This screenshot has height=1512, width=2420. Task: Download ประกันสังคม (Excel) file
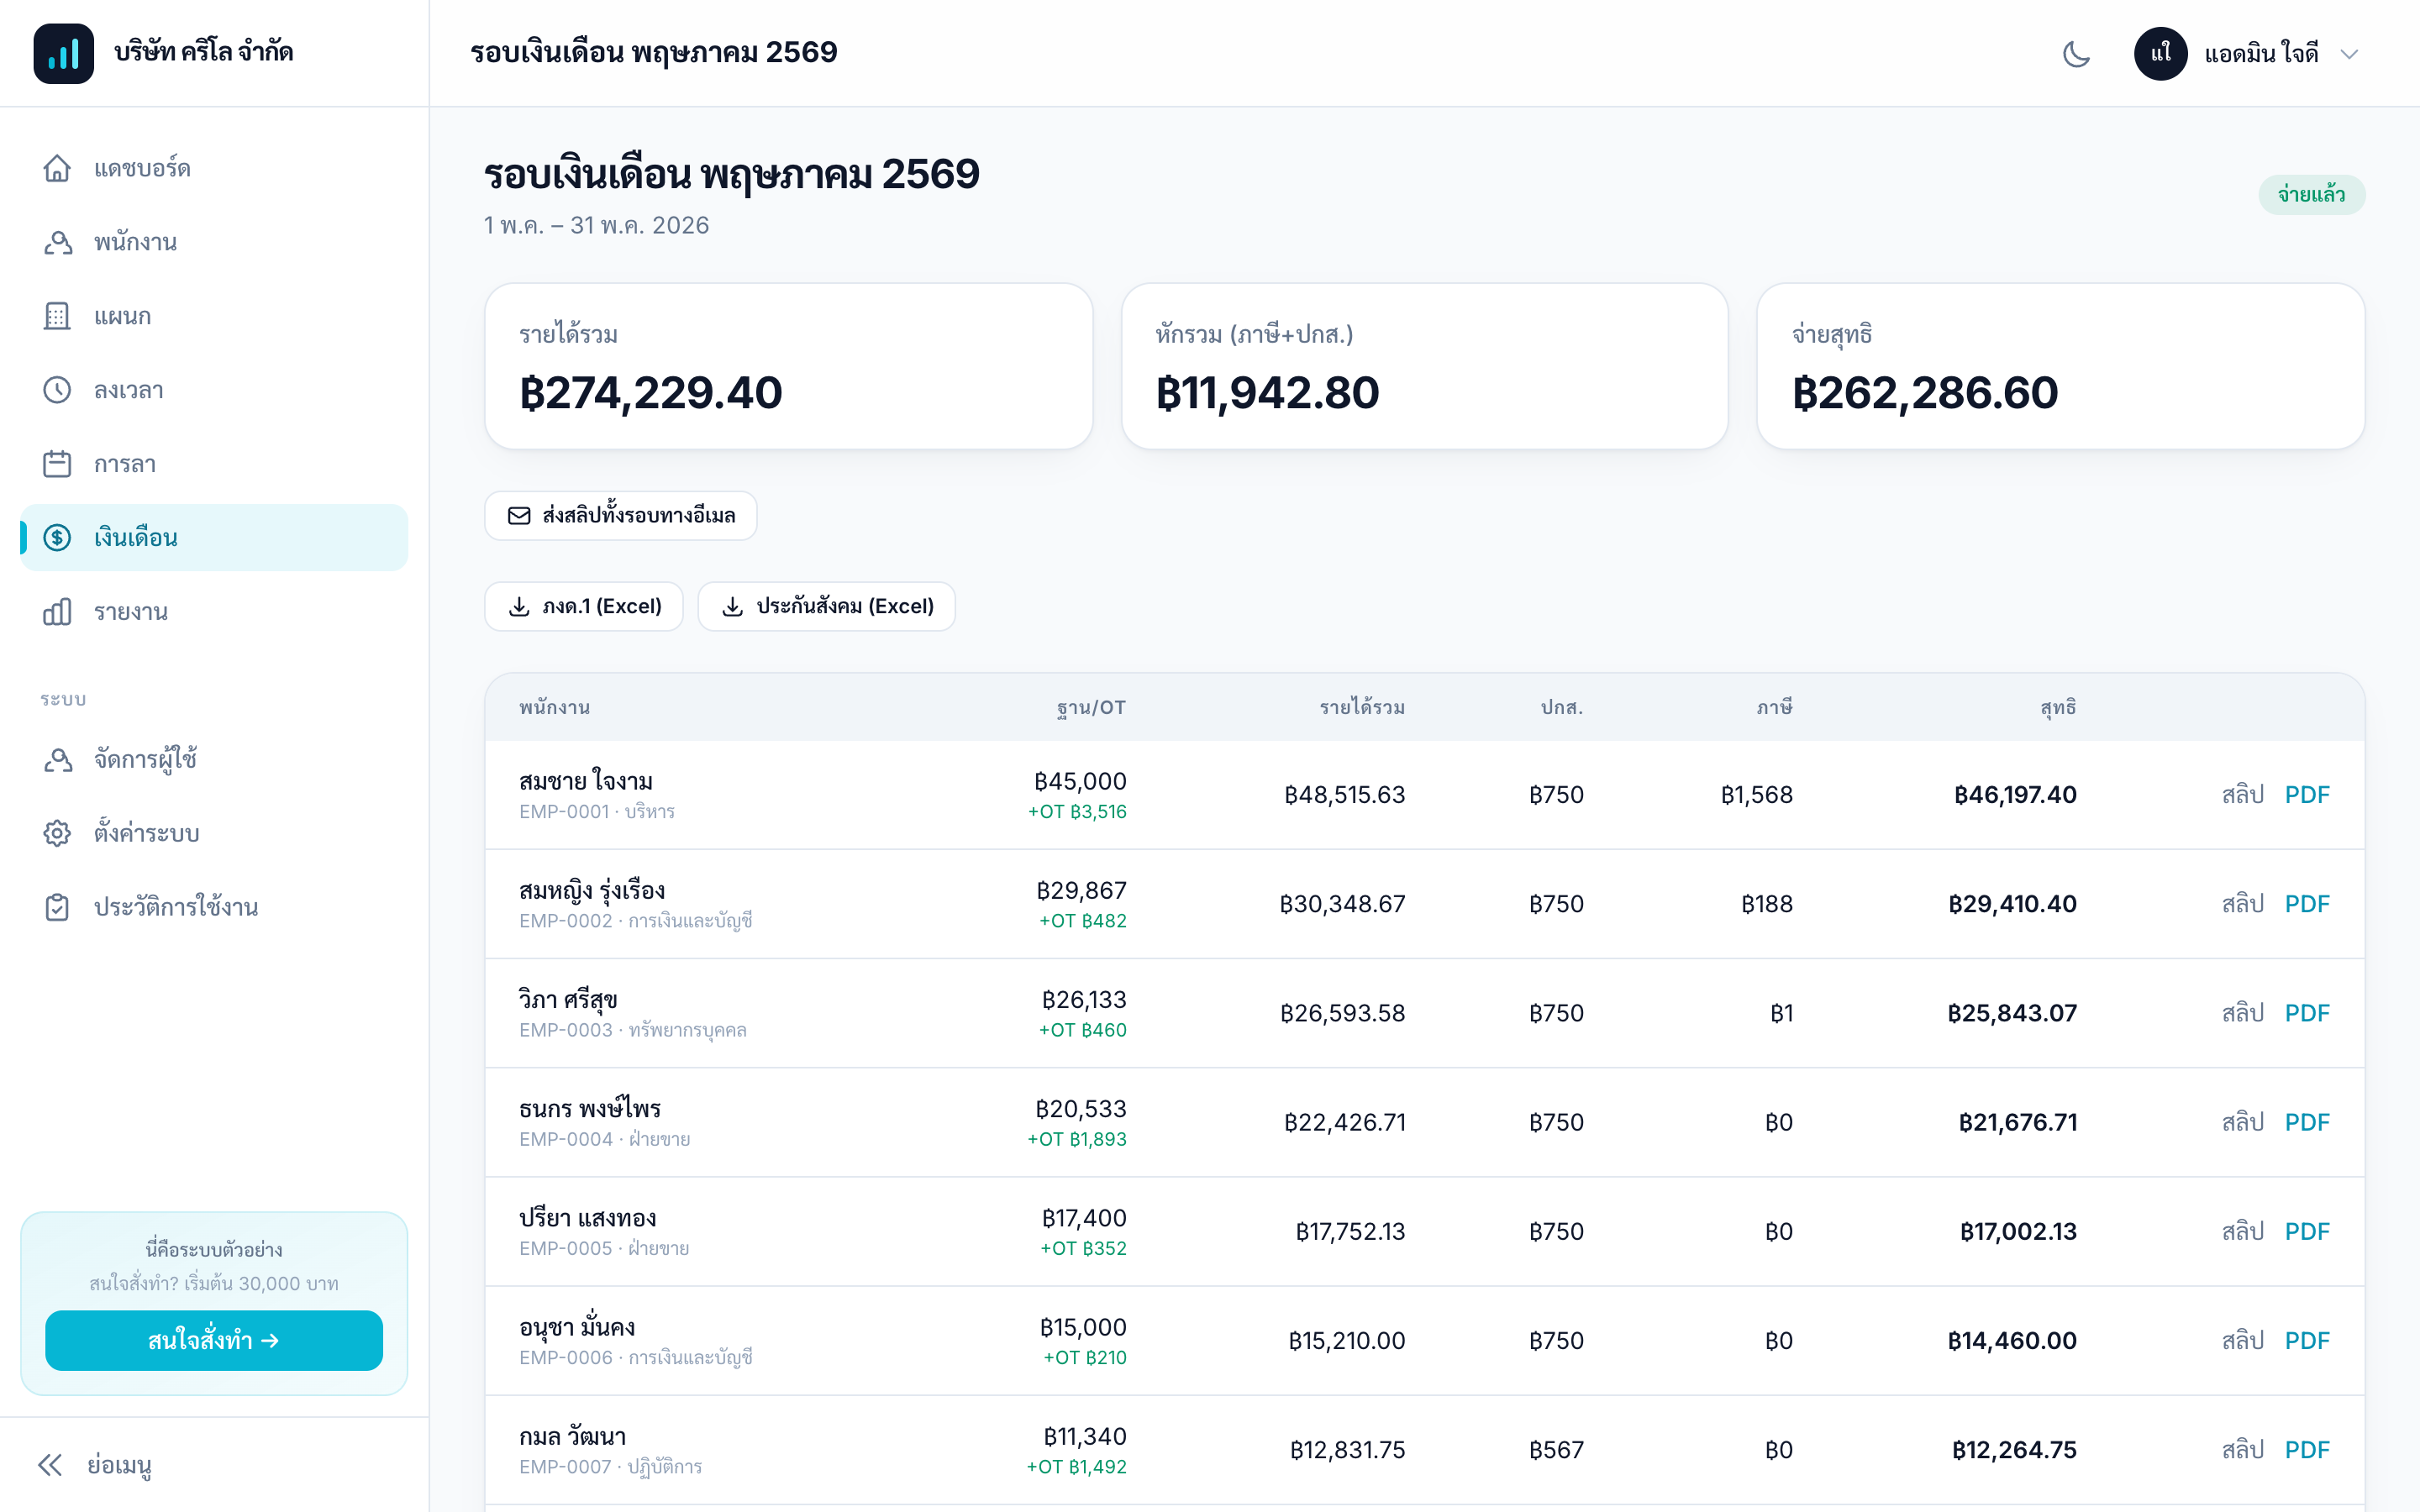tap(826, 607)
